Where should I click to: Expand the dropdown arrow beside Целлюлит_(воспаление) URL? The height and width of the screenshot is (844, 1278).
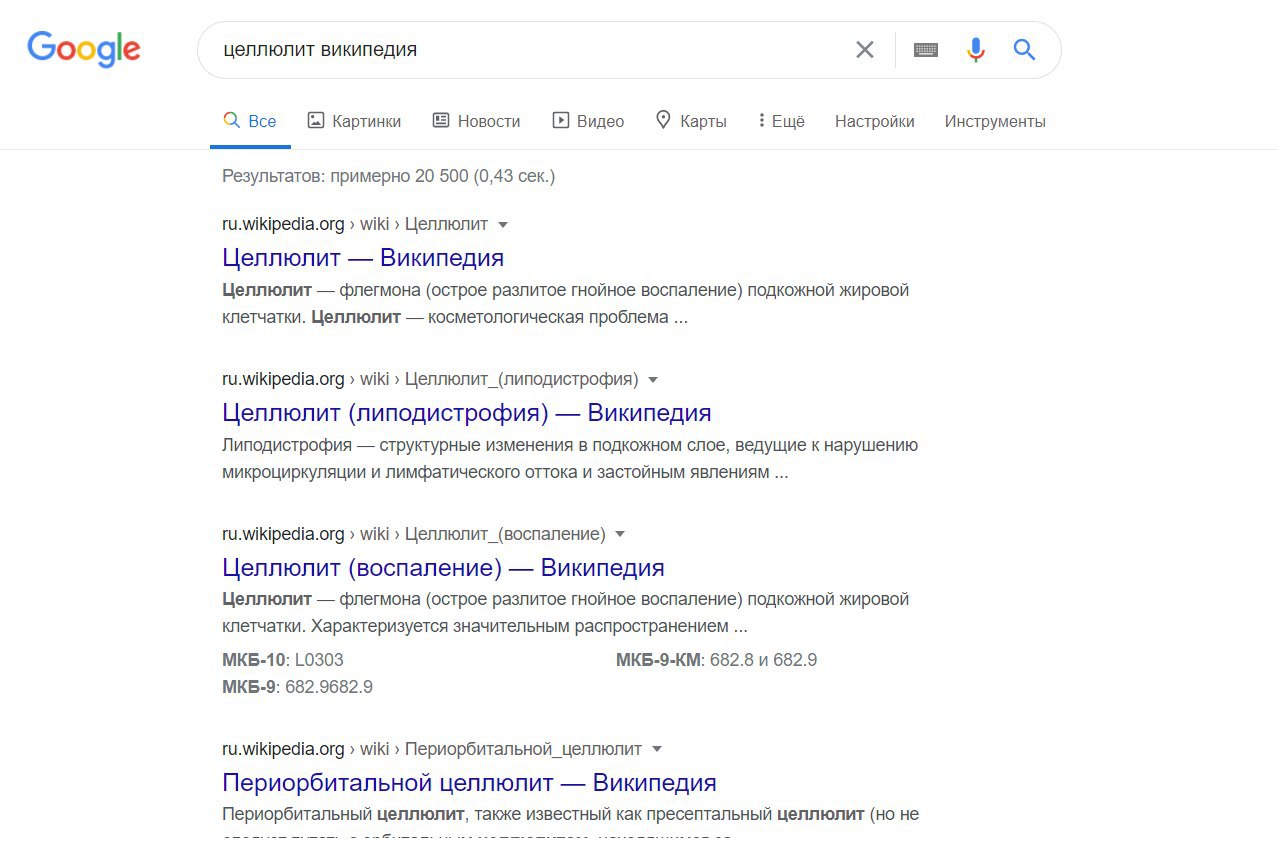[620, 534]
